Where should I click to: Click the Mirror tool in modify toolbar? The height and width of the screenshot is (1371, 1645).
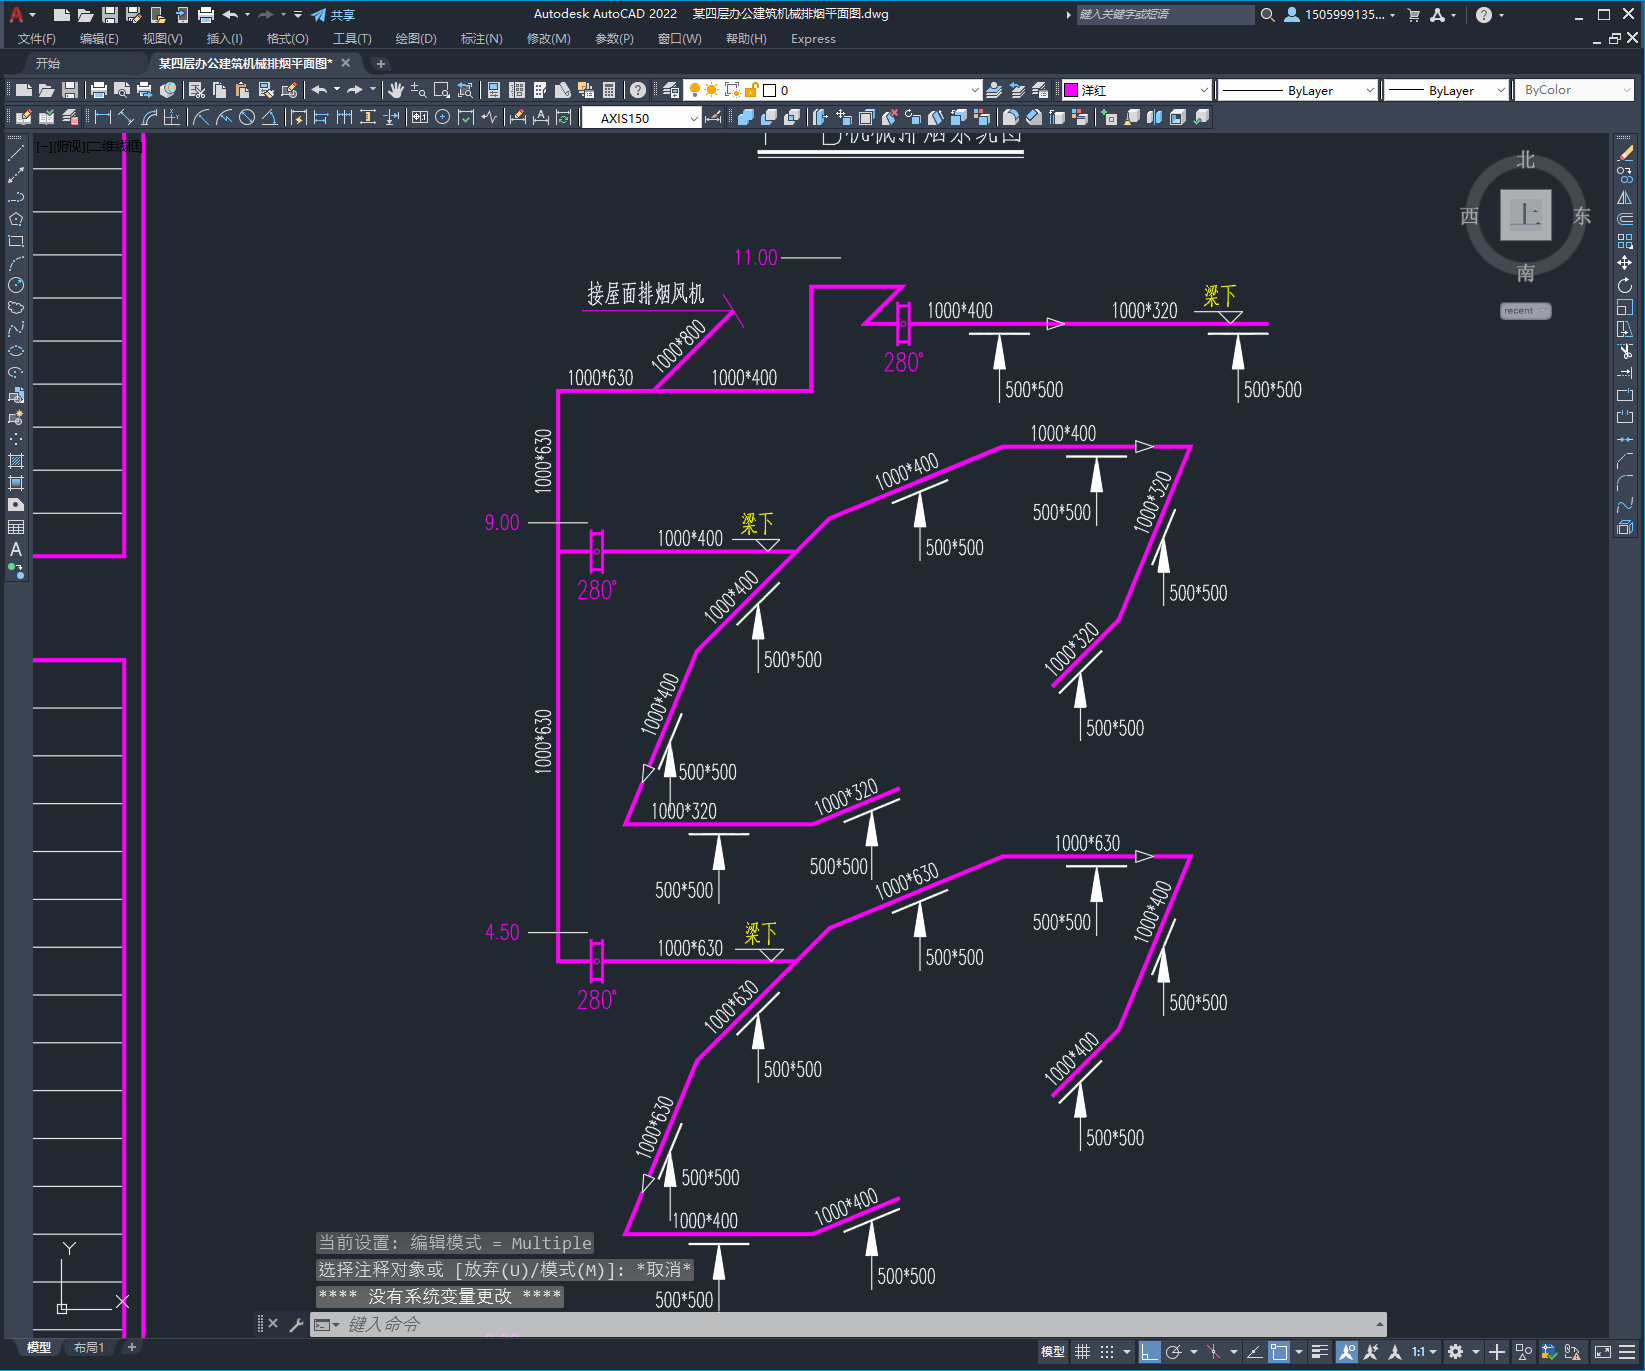pyautogui.click(x=1625, y=197)
